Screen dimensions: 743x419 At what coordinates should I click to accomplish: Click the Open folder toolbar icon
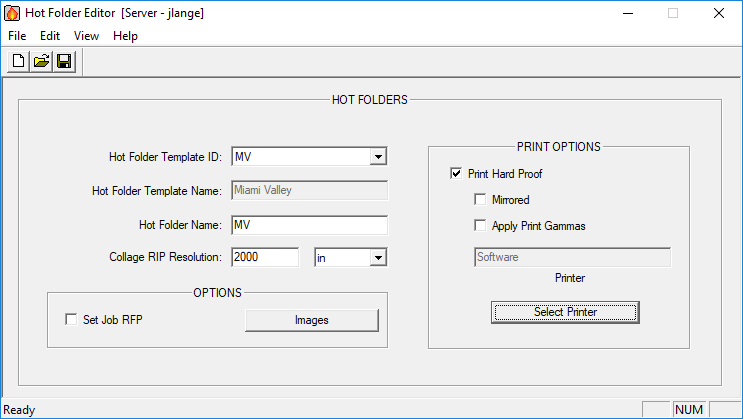pos(41,62)
